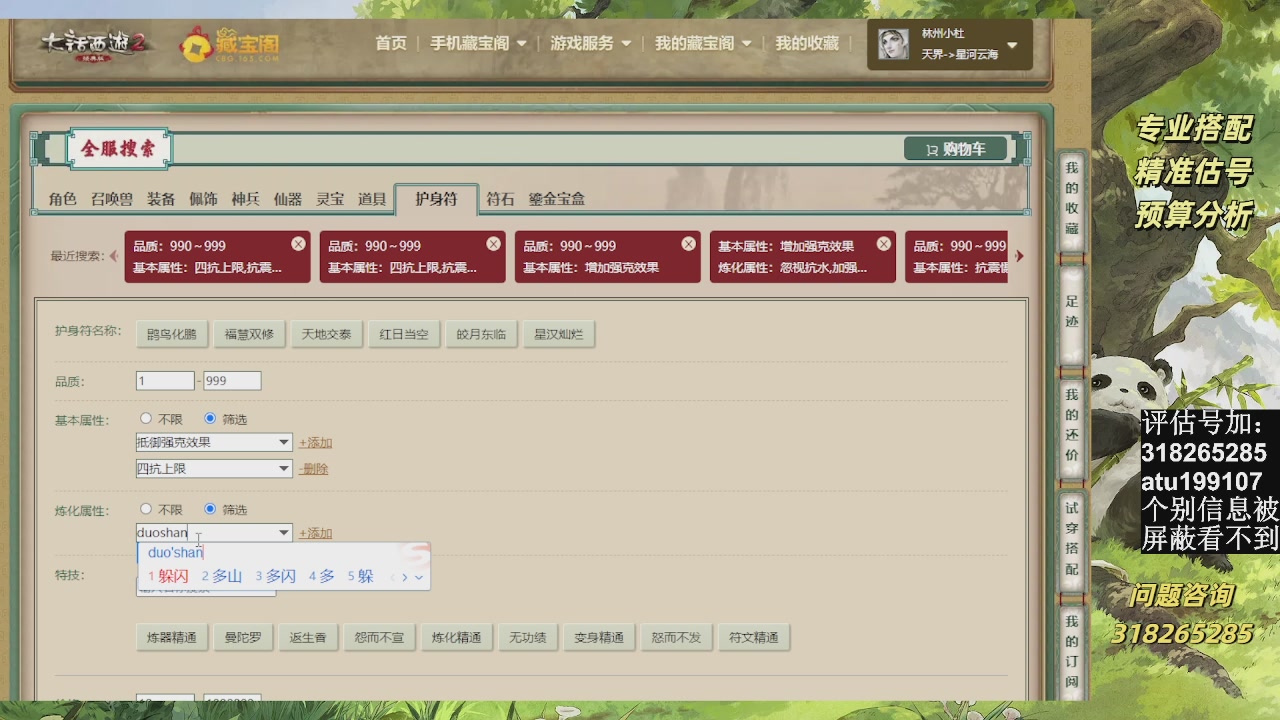Switch to the 角色 tab
This screenshot has width=1280, height=720.
(x=62, y=199)
